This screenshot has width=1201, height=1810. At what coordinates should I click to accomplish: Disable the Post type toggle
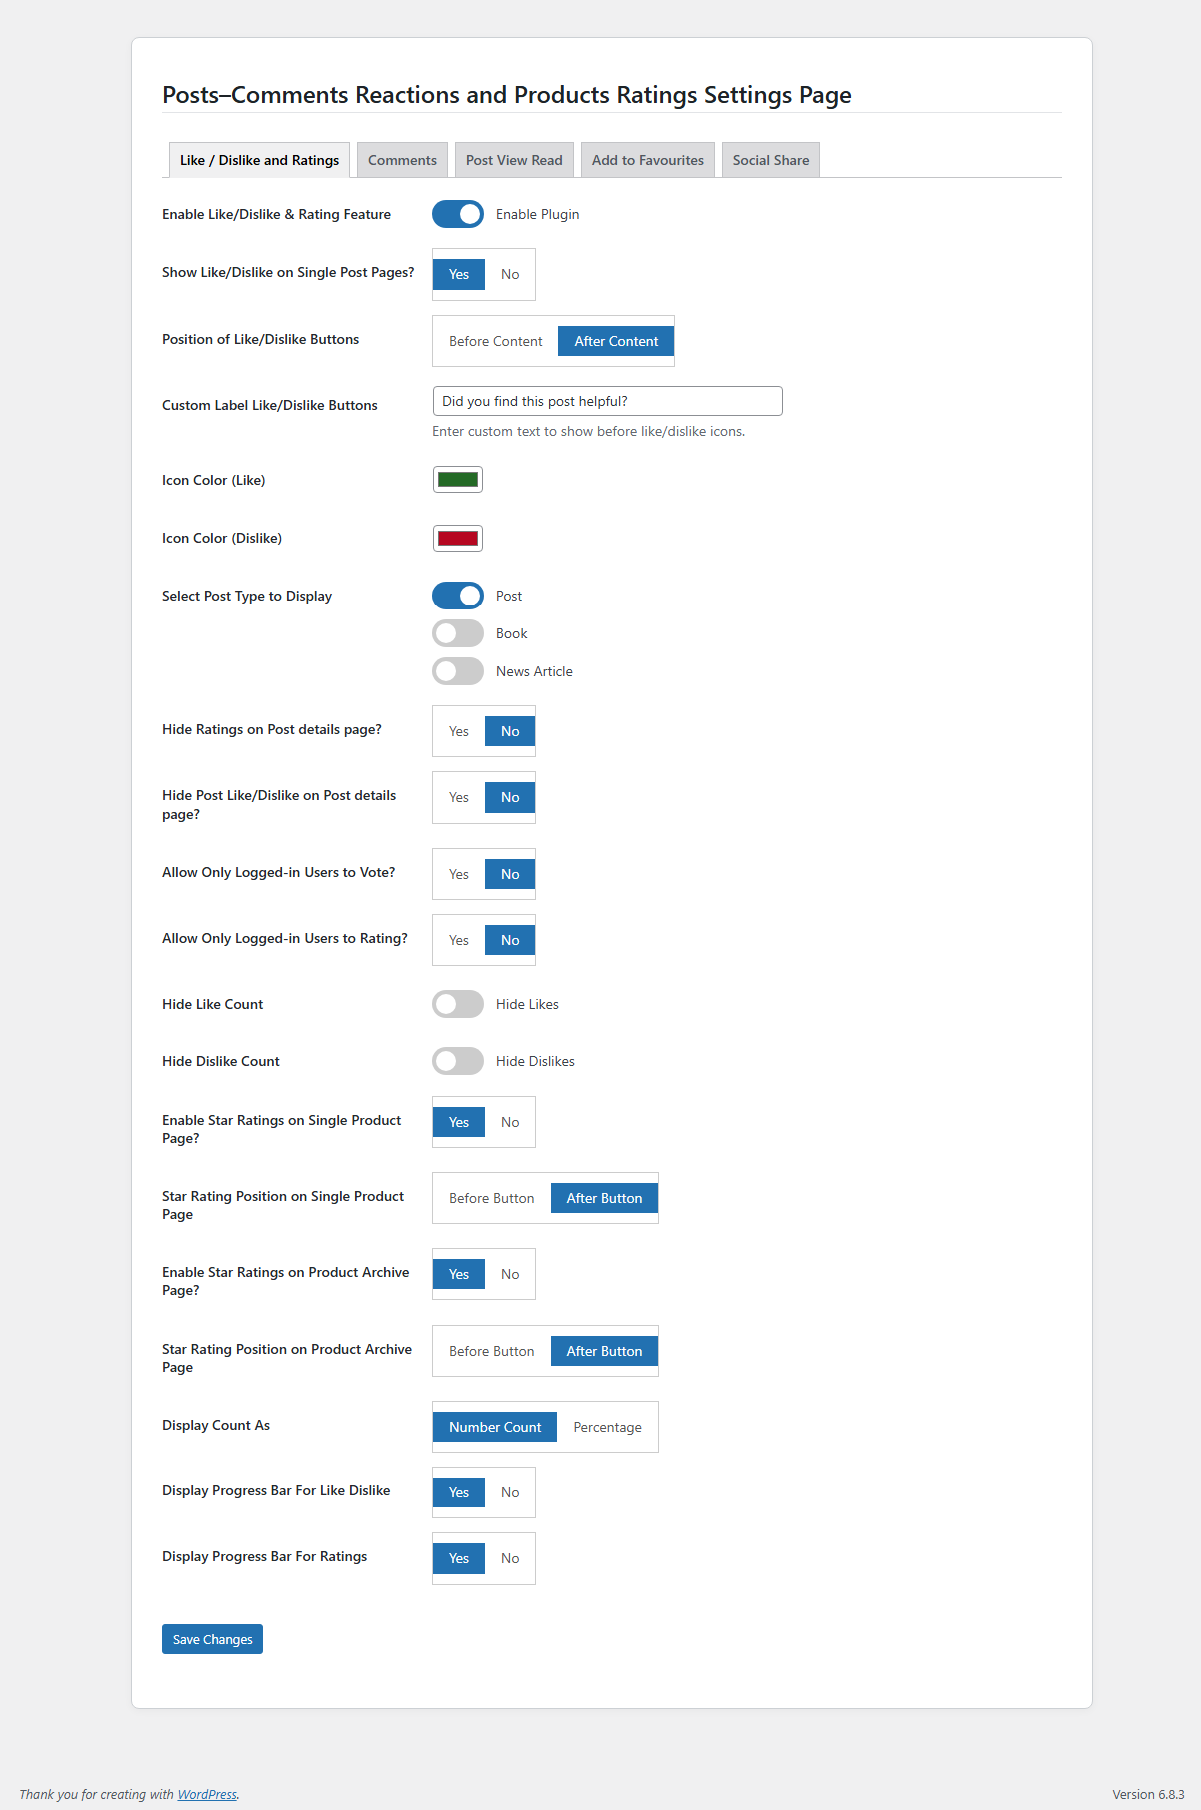click(x=458, y=596)
